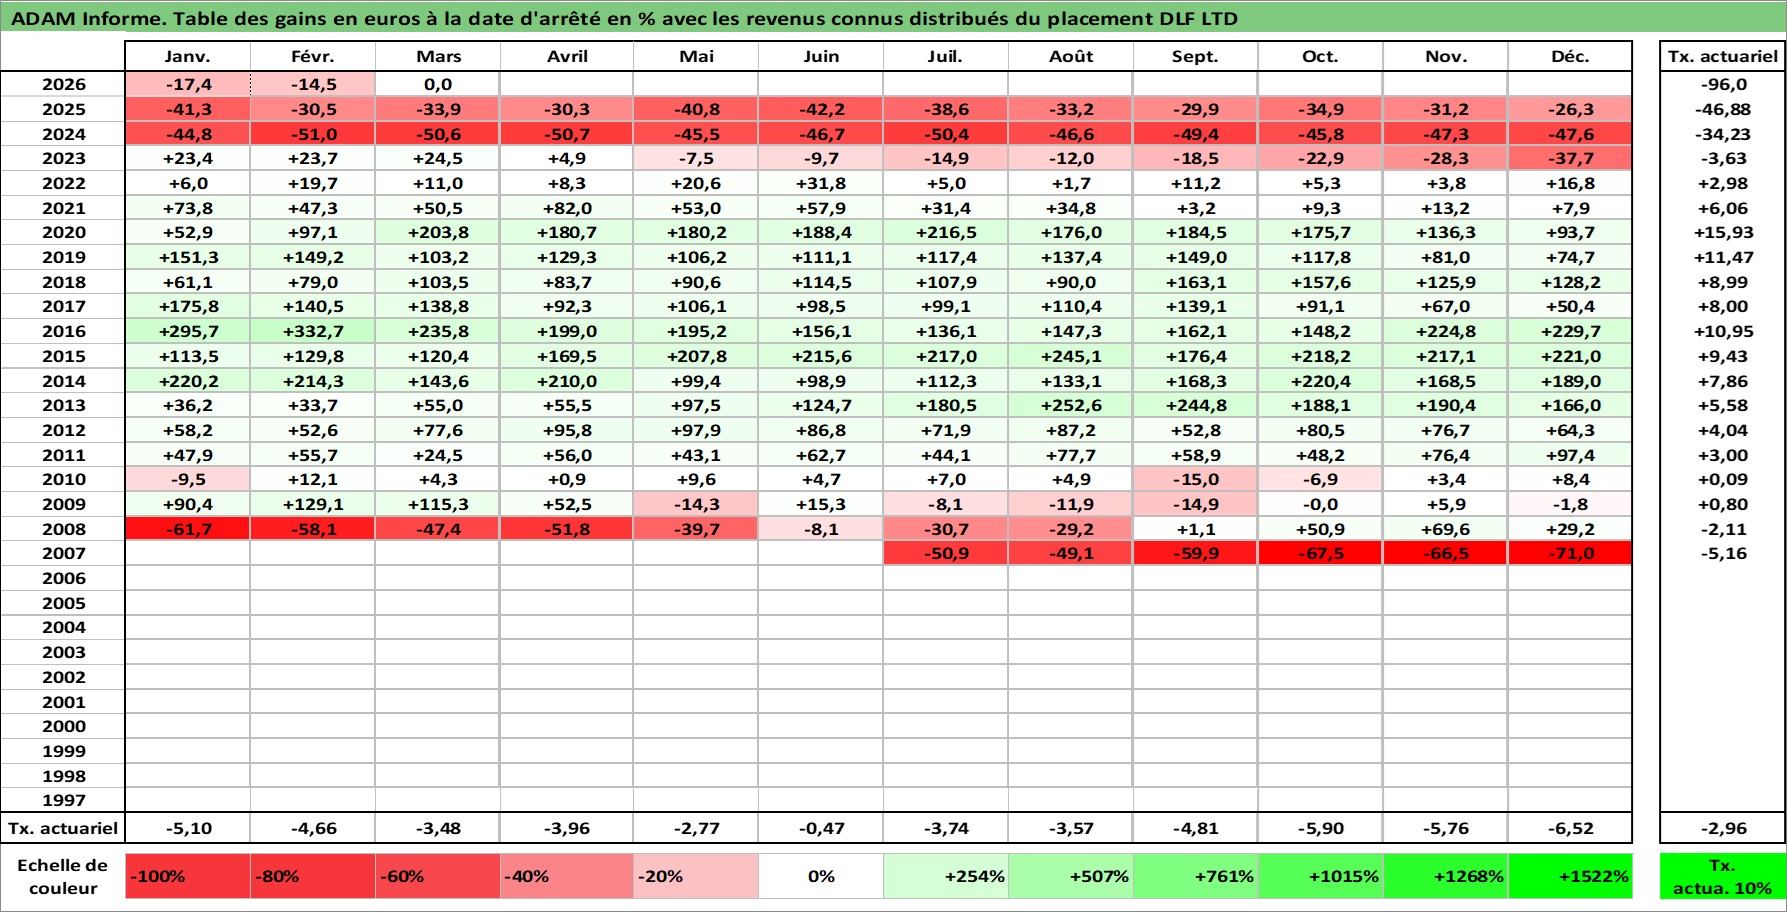Select the -51,0 cell in 2024

(x=313, y=134)
